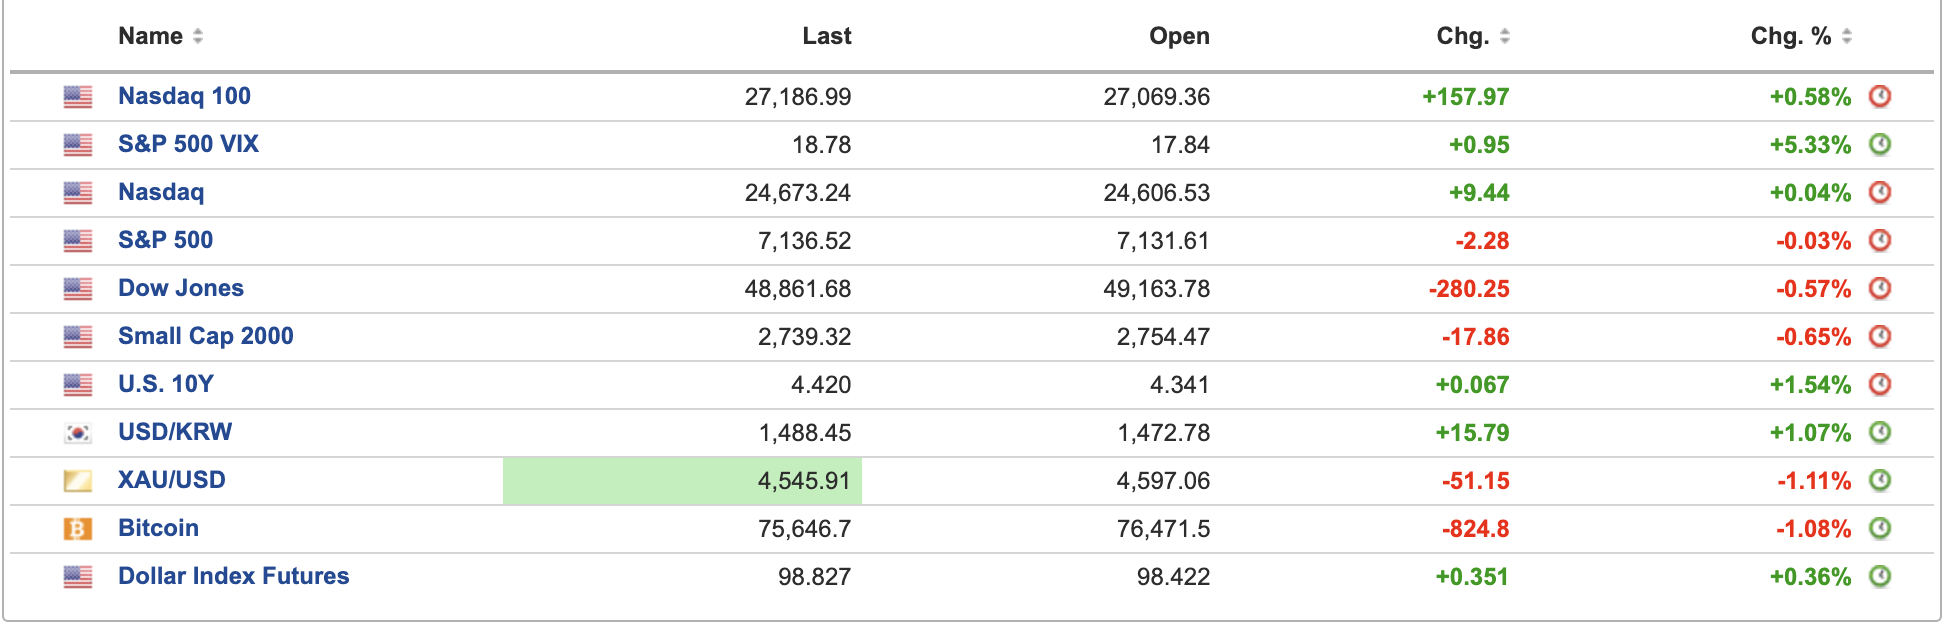Sort by the Chg. column arrows
Screen dimensions: 1954x636
1504,36
